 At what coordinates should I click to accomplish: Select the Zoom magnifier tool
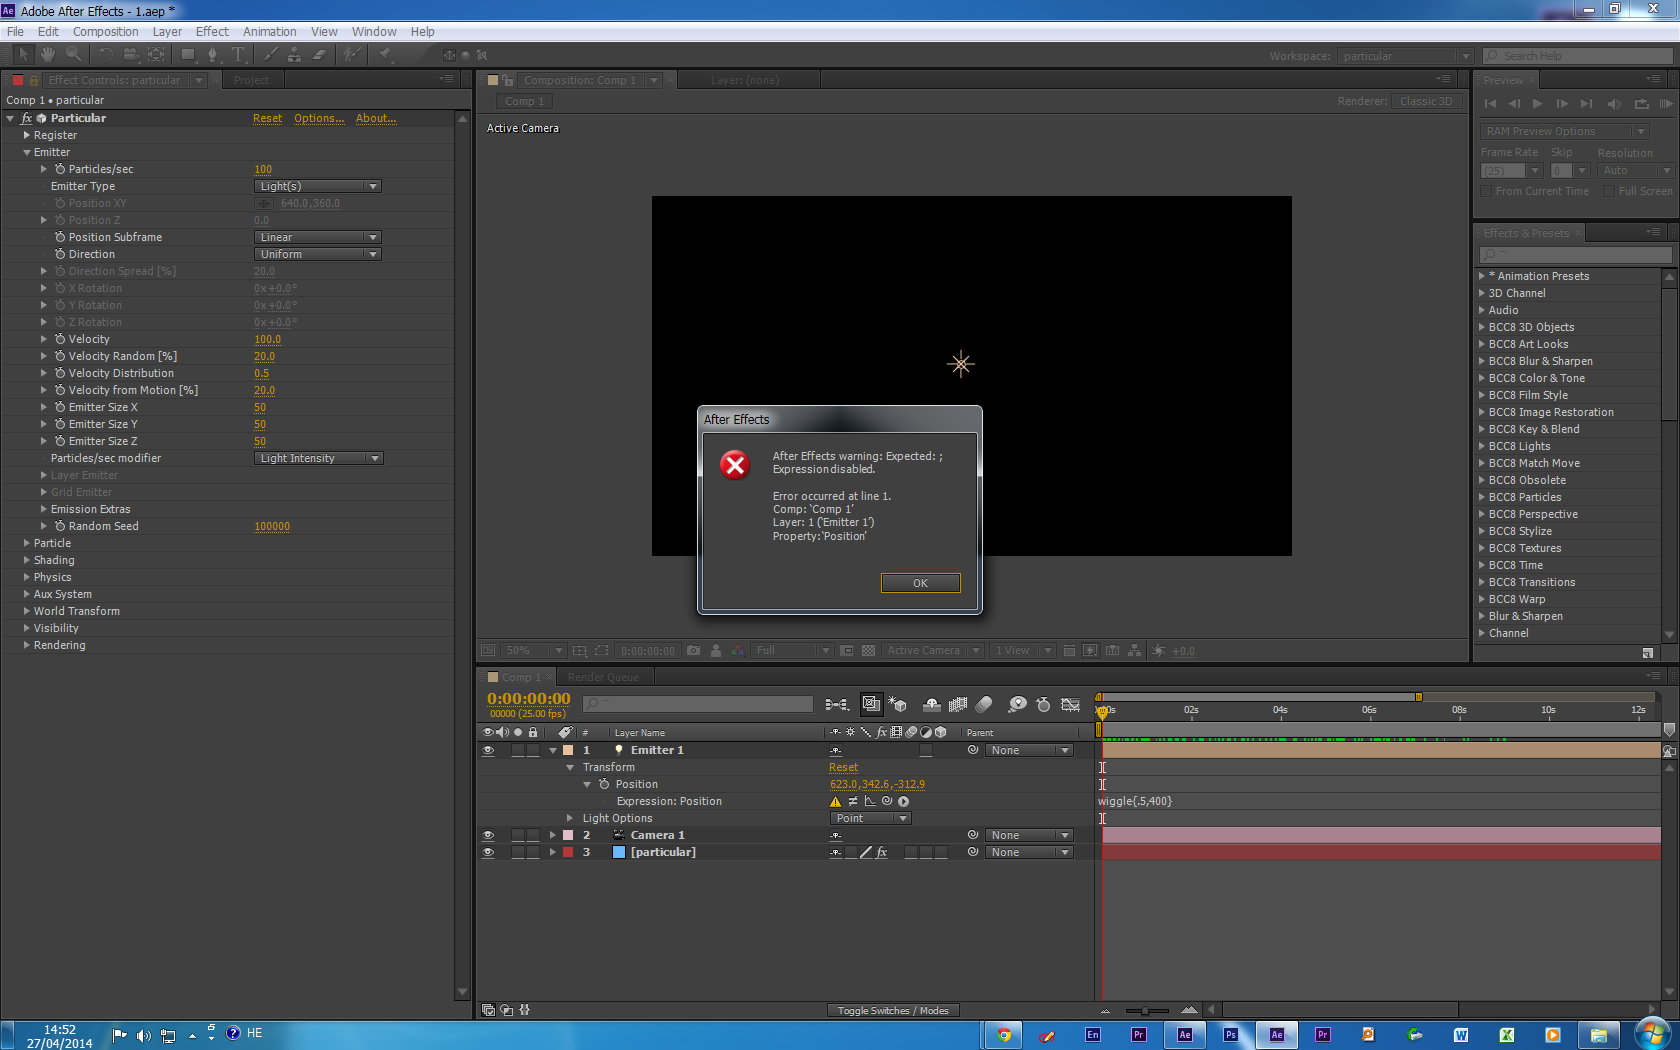[73, 55]
